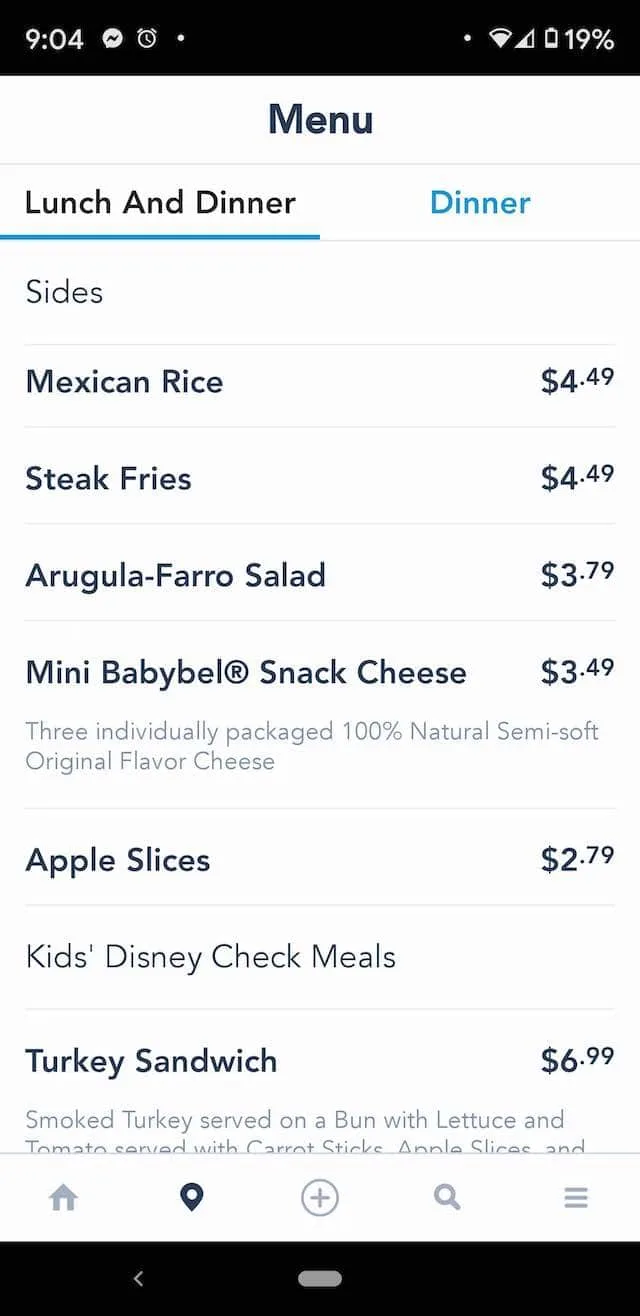The height and width of the screenshot is (1316, 640).
Task: Select the Lunch And Dinner tab
Action: [x=160, y=202]
